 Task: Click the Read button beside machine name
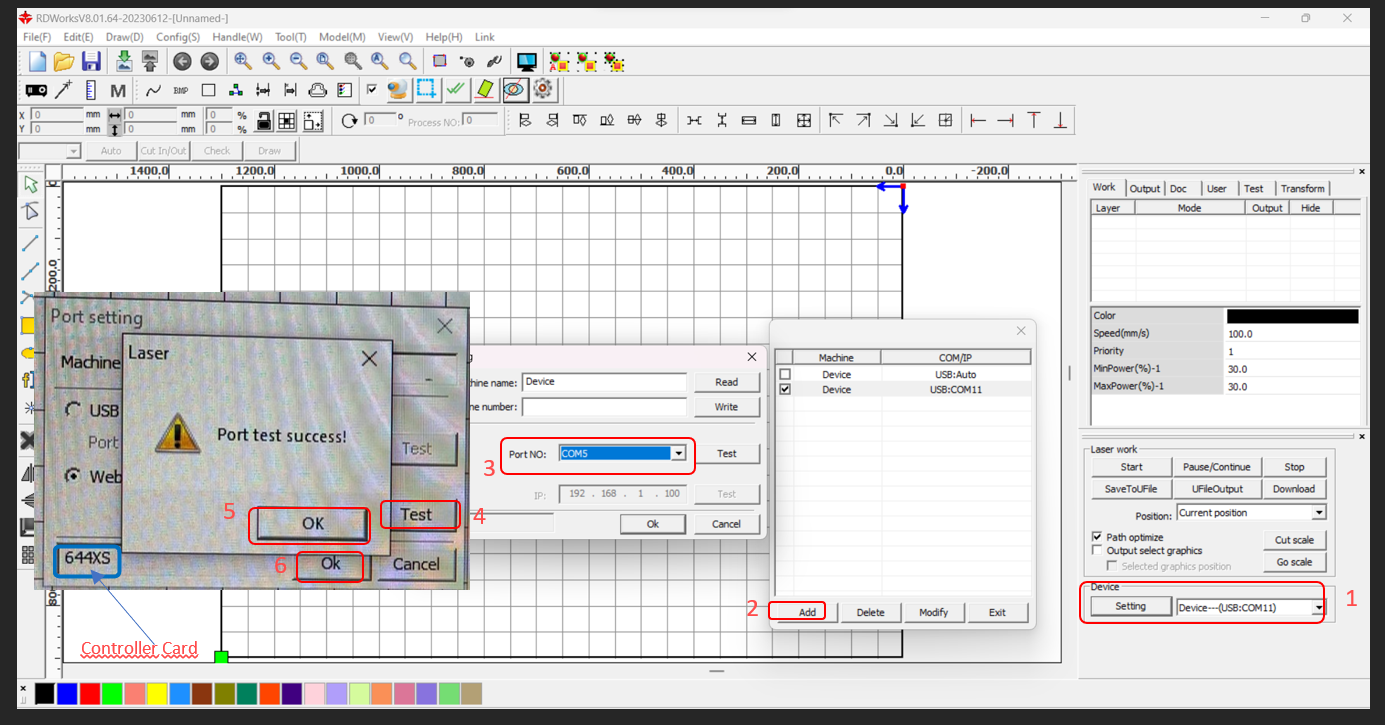coord(727,382)
